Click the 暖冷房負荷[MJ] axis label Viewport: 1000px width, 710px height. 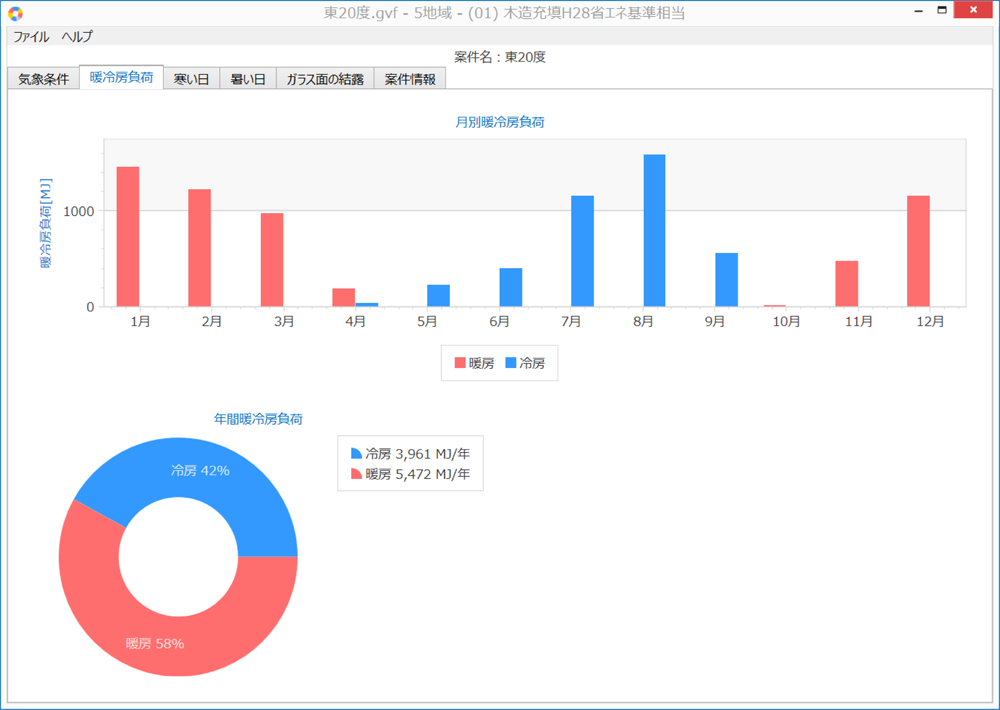(46, 223)
